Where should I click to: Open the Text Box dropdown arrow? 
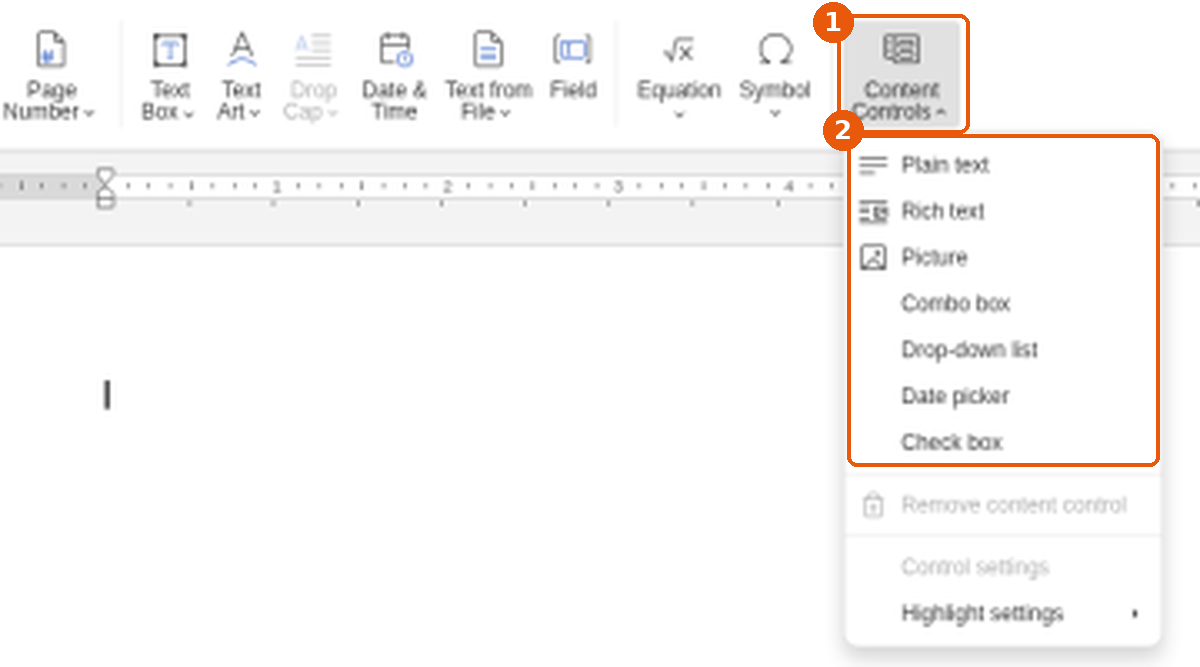click(x=189, y=113)
